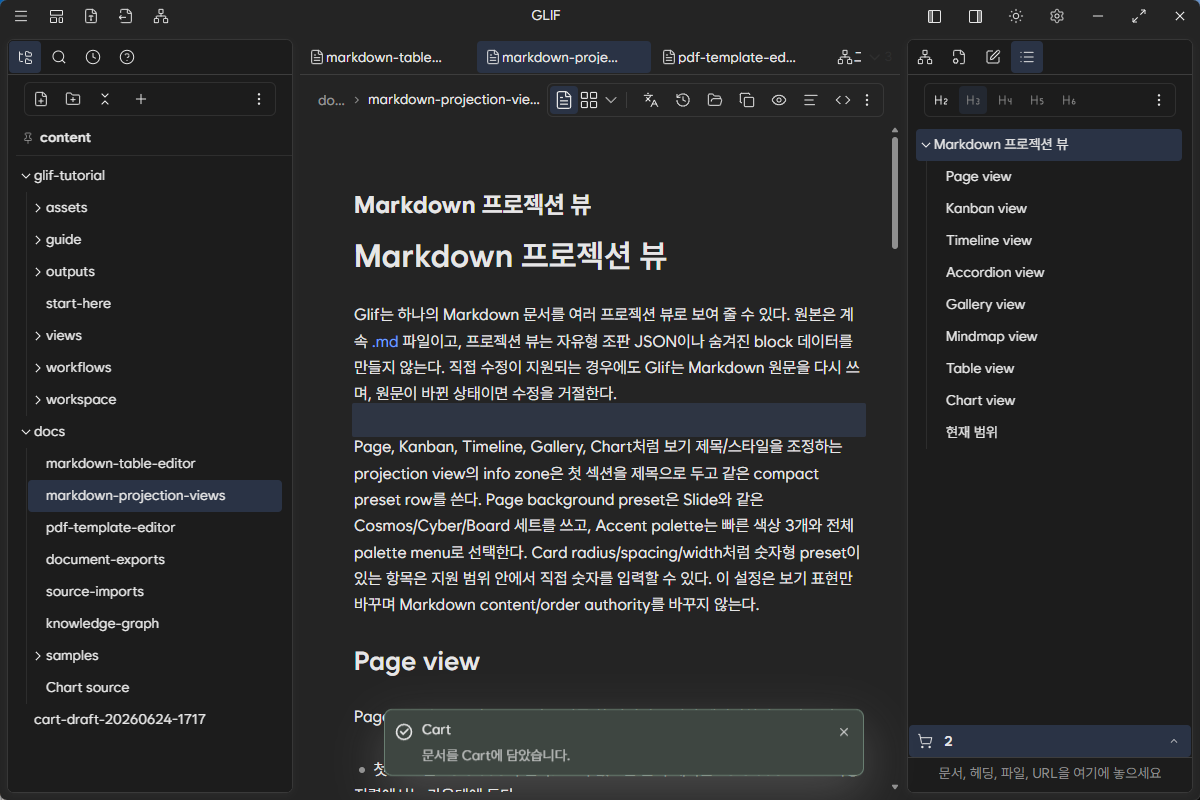
Task: Toggle H5 heading level filter
Action: click(1037, 100)
